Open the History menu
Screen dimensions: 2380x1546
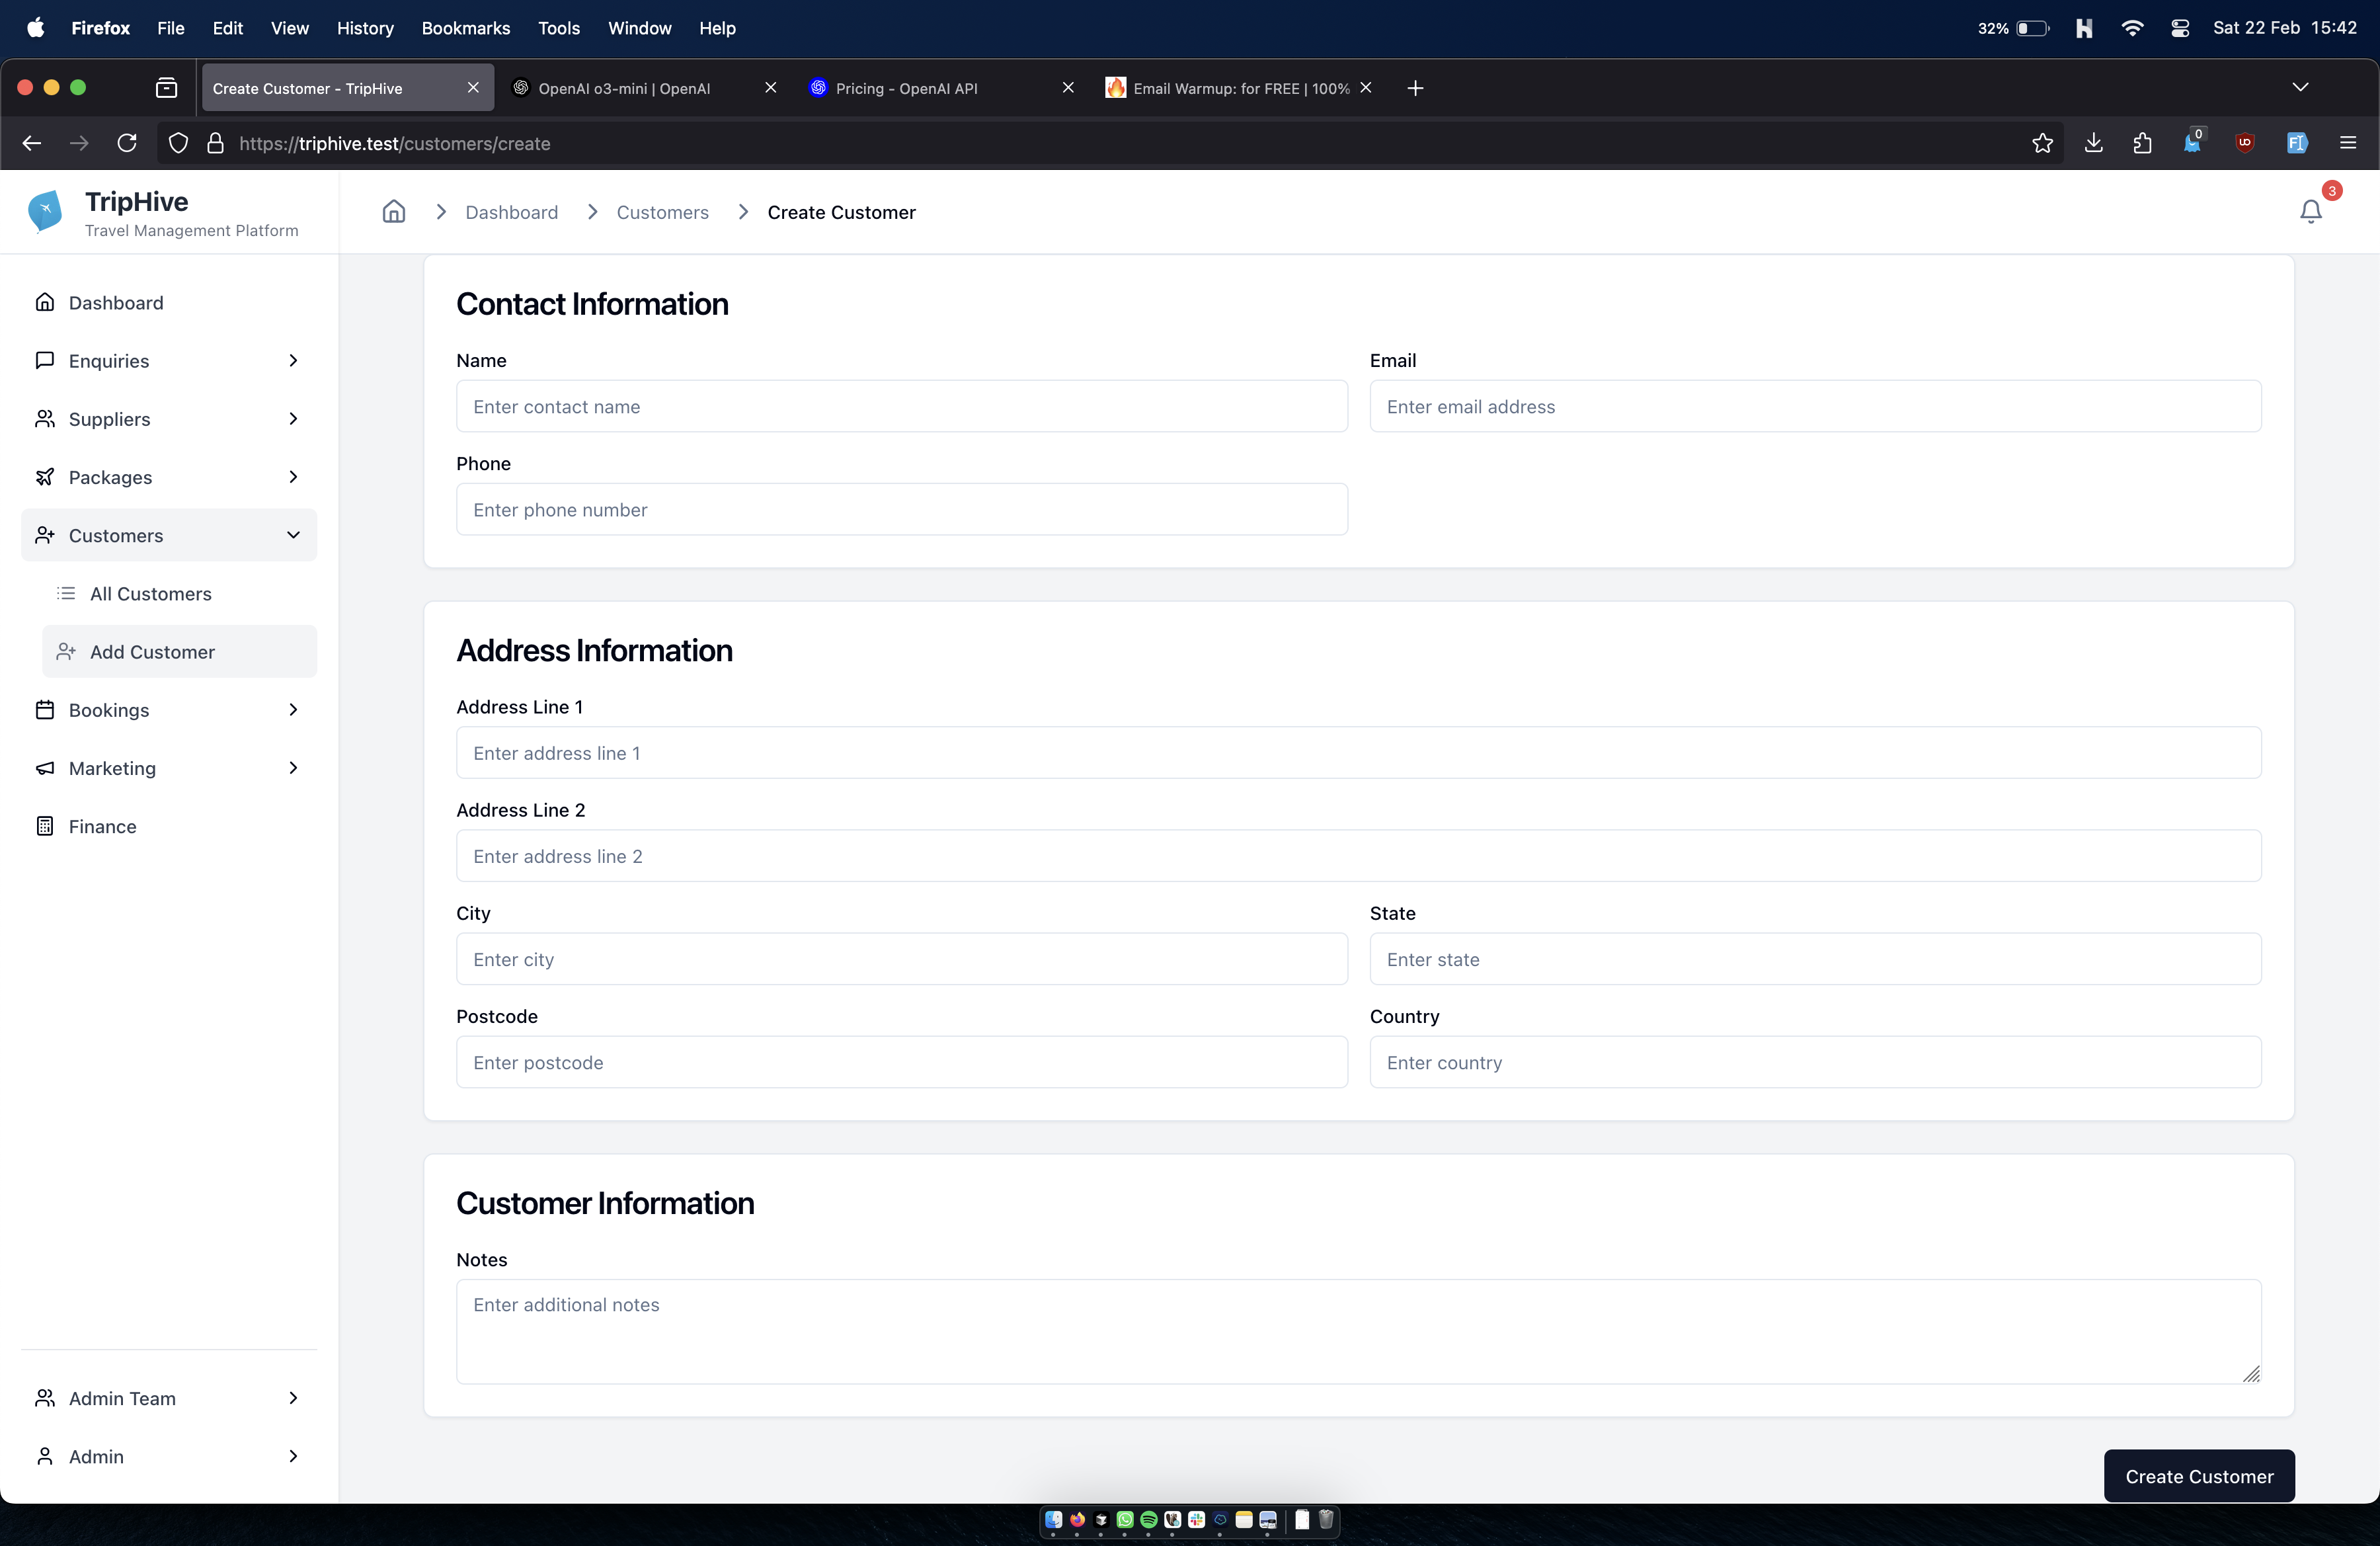click(365, 28)
